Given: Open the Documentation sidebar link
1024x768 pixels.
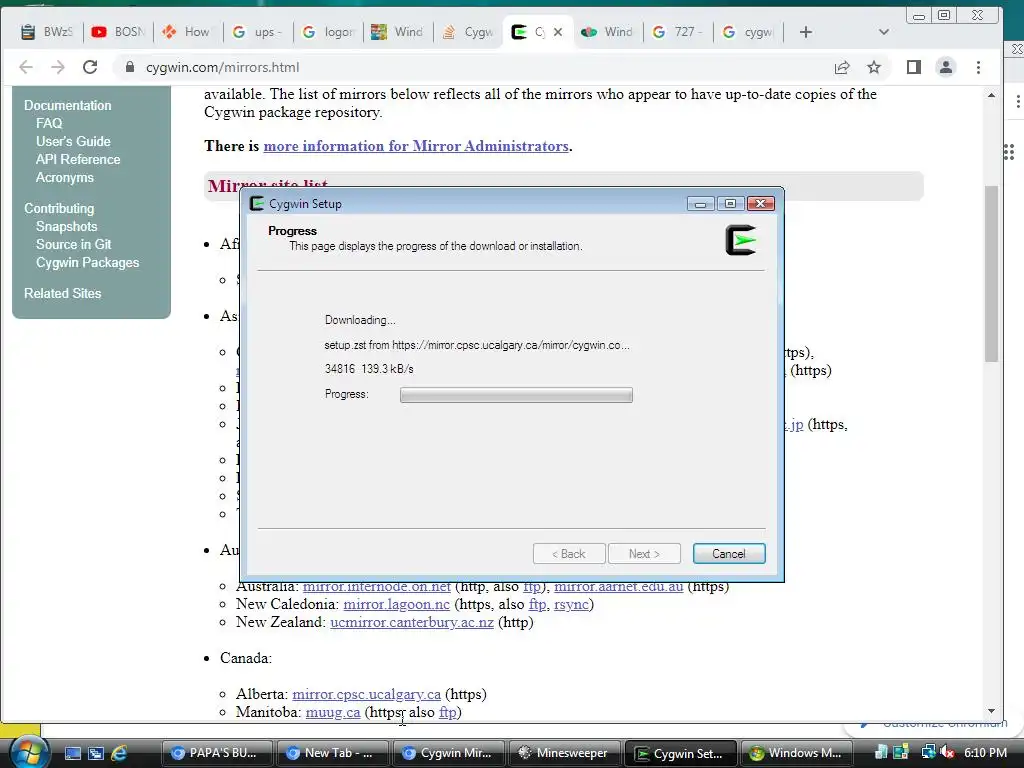Looking at the screenshot, I should pyautogui.click(x=68, y=105).
